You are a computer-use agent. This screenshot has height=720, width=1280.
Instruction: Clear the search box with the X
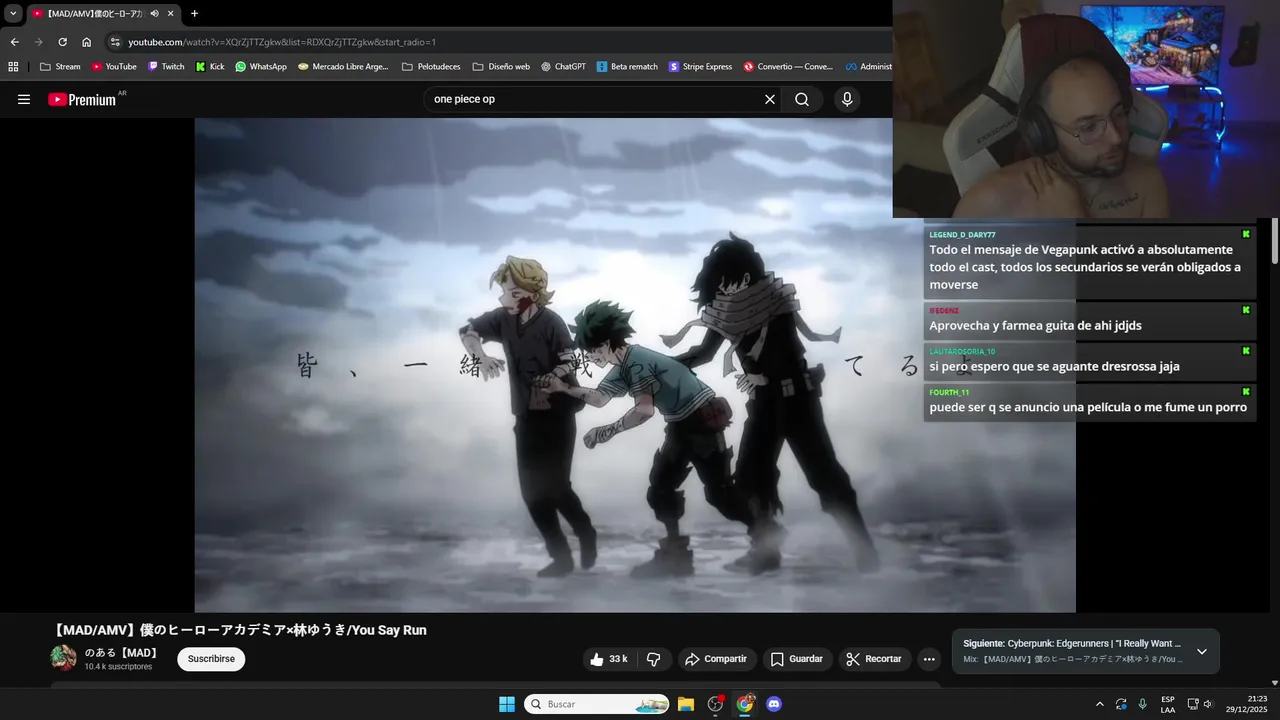770,99
